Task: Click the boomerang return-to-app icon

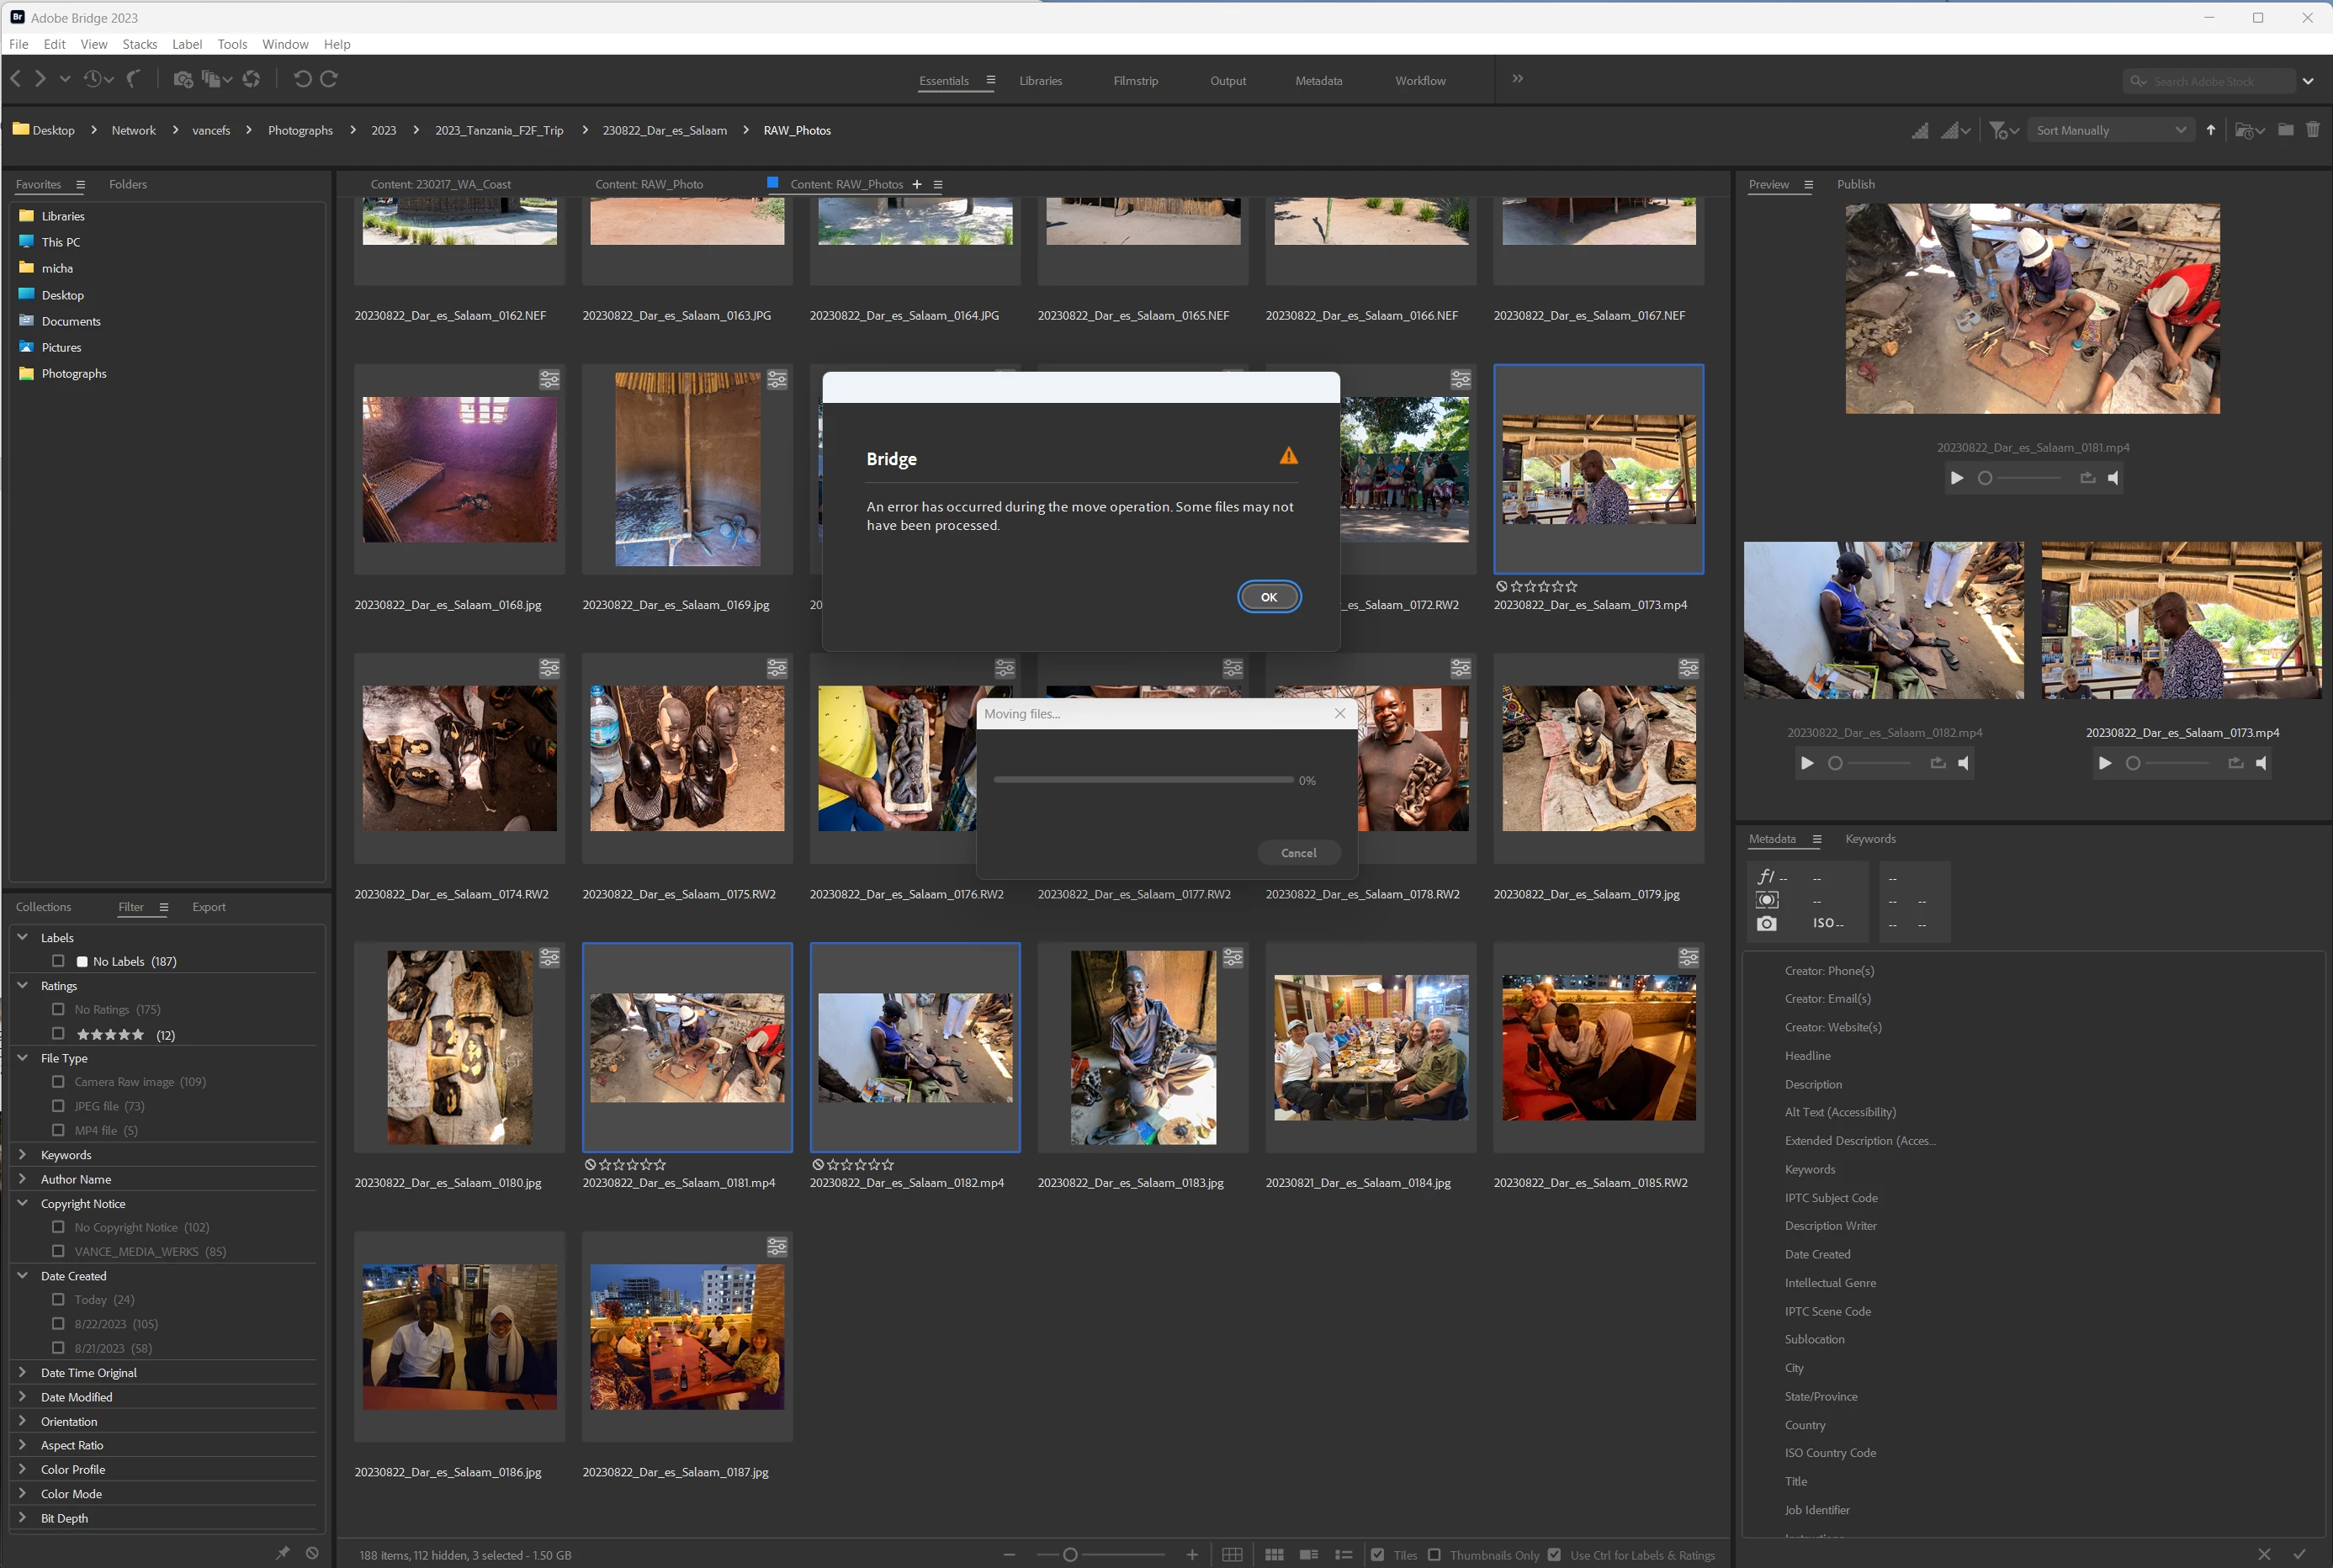Action: point(133,79)
